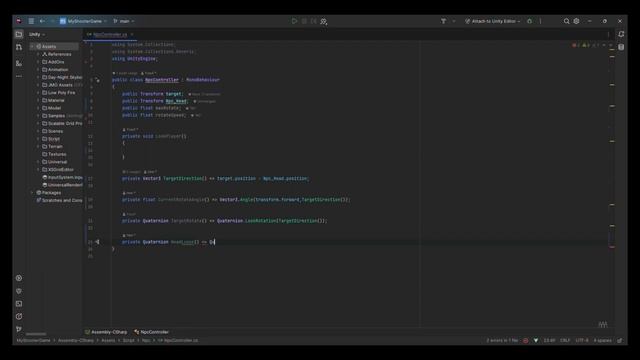Select the Universal folder
This screenshot has height=360, width=640.
tap(55, 162)
